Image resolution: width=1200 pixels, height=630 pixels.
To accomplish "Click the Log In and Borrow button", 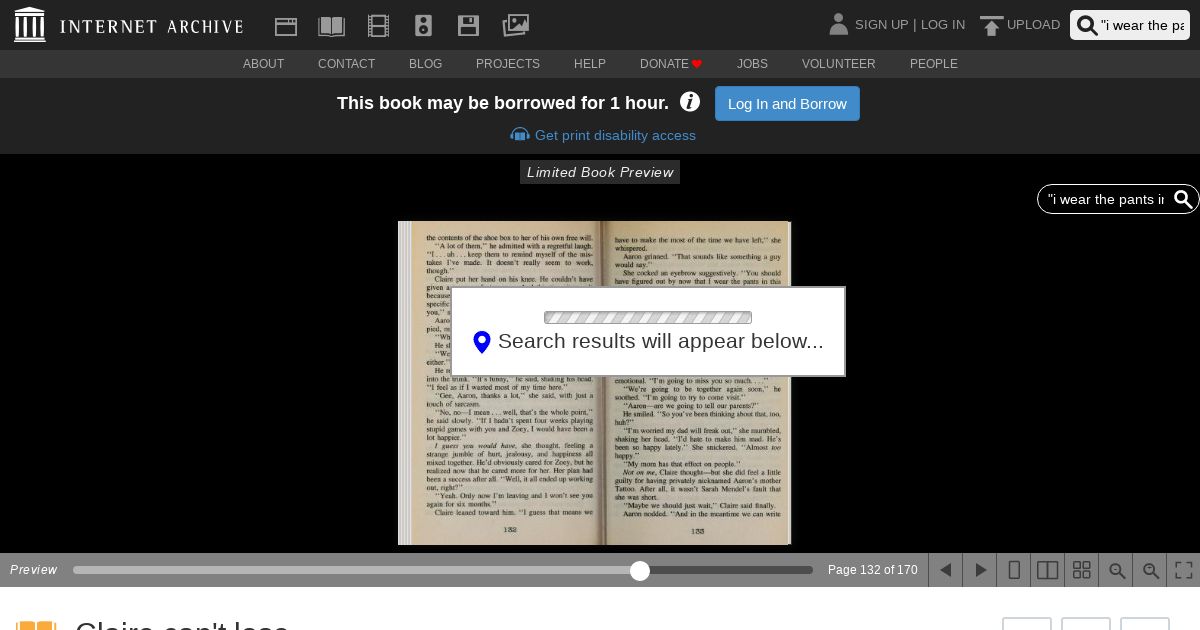I will coord(787,103).
